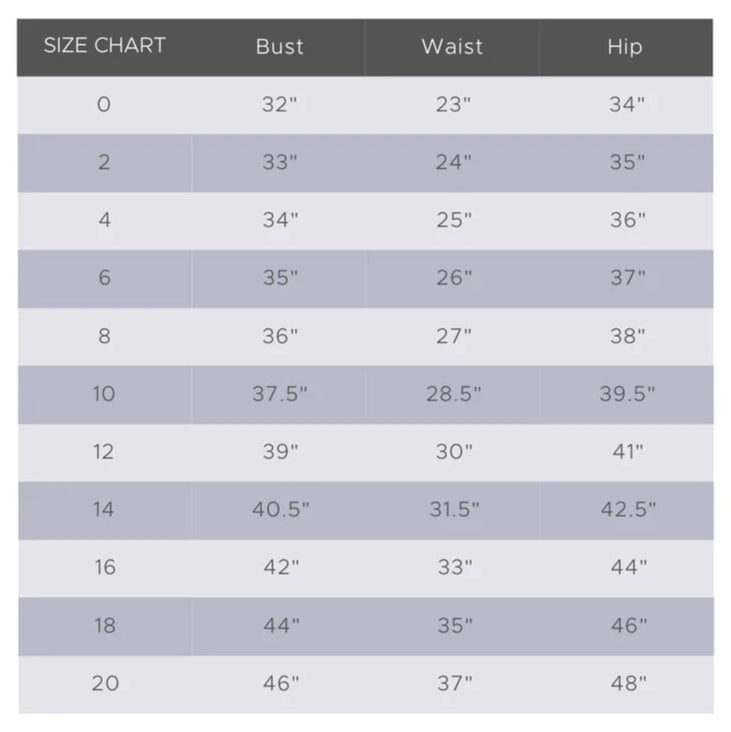This screenshot has height=732, width=731.
Task: Select the Hip column header
Action: pos(625,47)
